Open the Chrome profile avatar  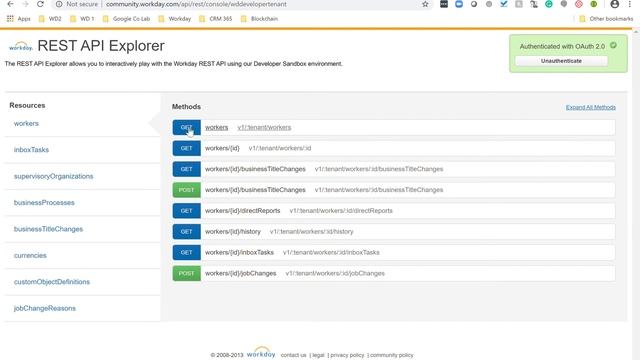[x=614, y=4]
